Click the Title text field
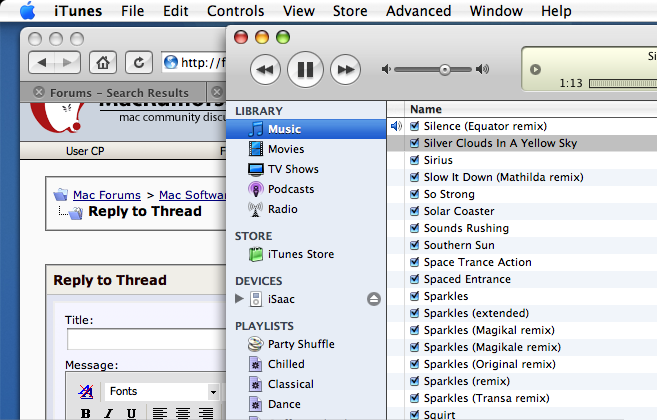The height and width of the screenshot is (420, 657). 147,339
